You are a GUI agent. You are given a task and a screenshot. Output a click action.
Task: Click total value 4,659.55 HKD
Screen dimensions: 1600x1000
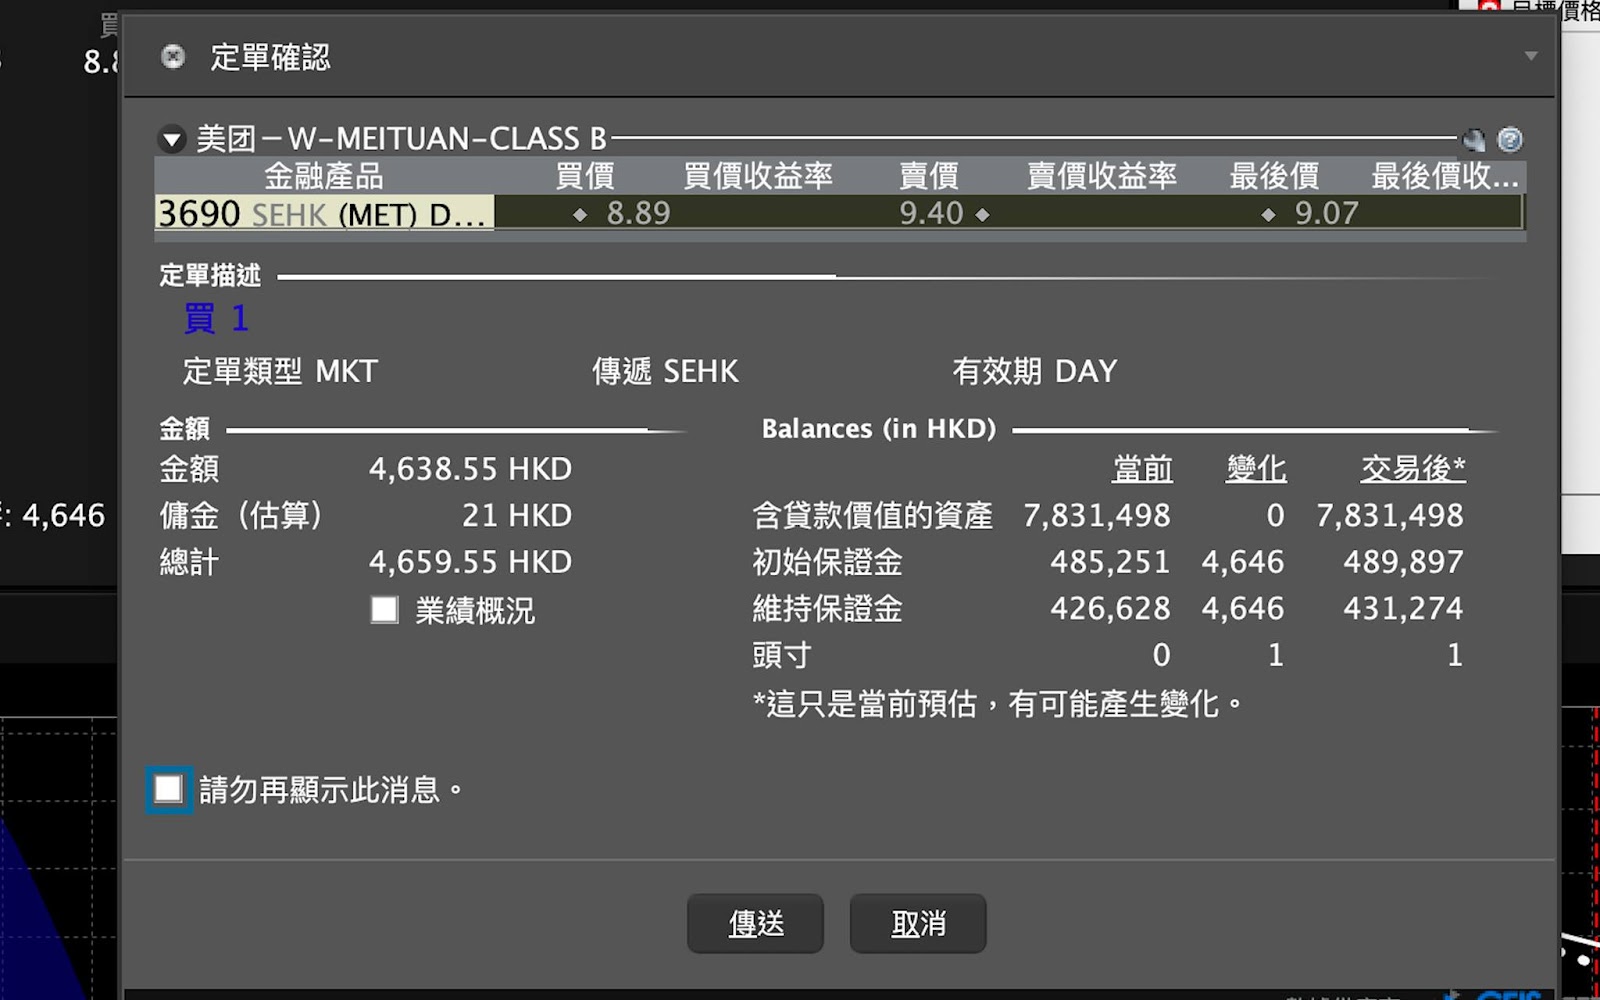470,562
